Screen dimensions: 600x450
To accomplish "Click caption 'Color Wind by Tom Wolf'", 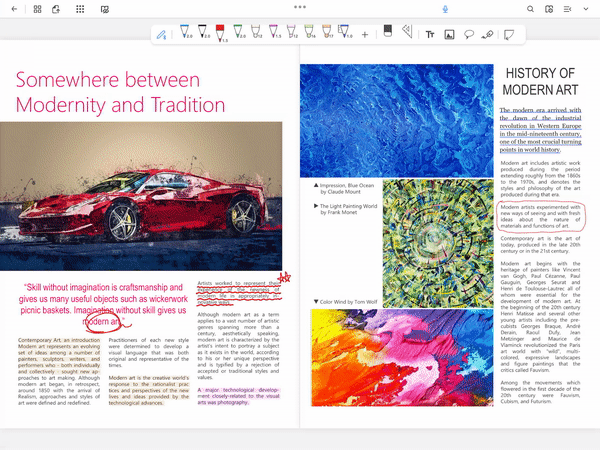I will click(348, 302).
